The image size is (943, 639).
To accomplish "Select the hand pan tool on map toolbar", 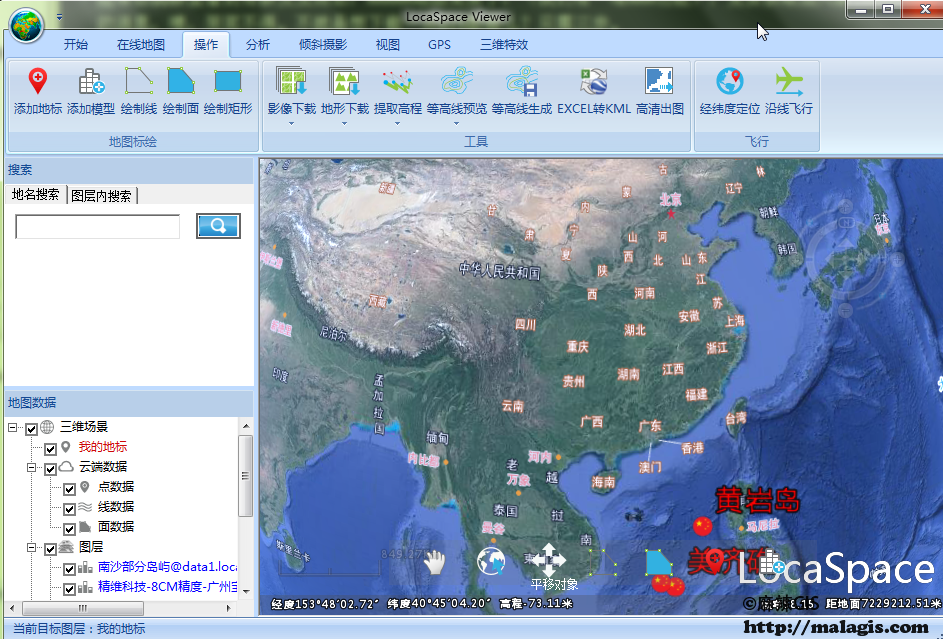I will point(434,563).
